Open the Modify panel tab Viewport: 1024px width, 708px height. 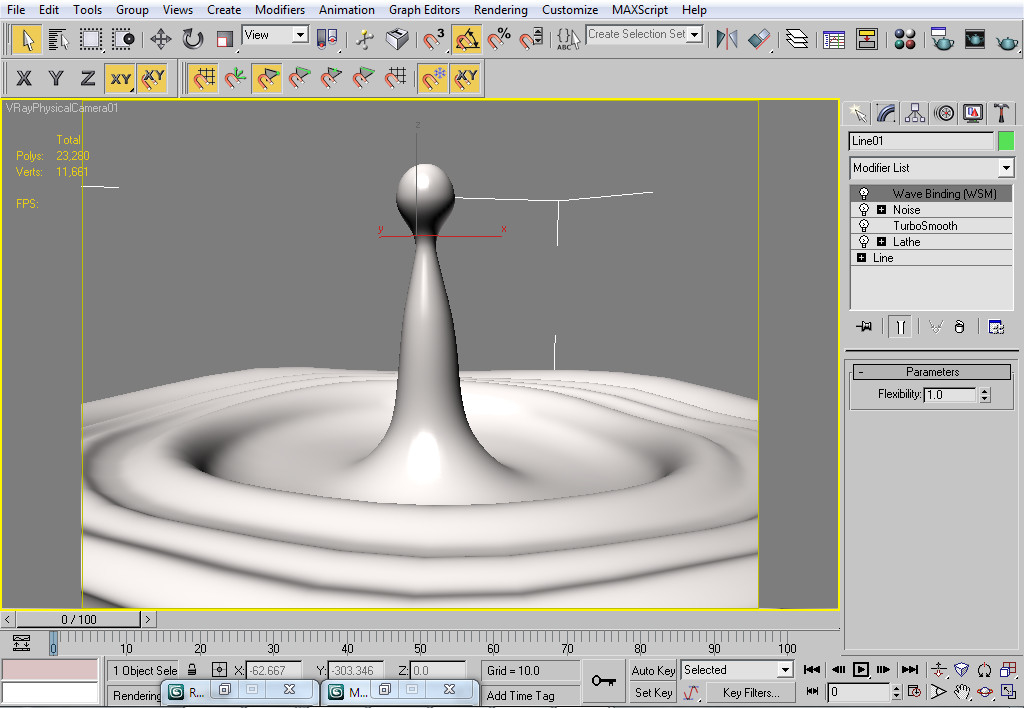(885, 113)
